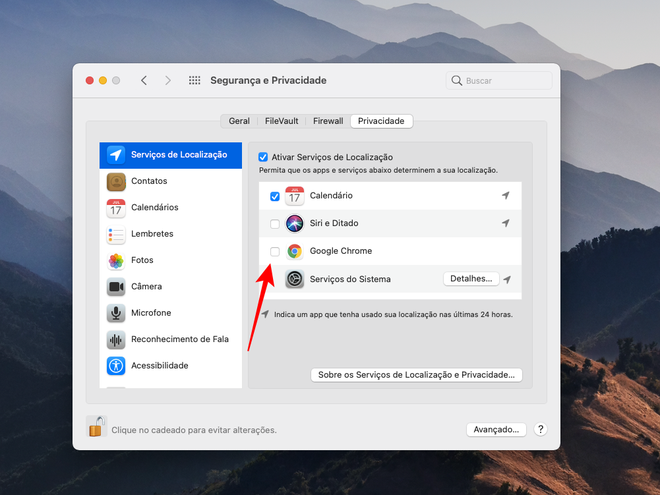Go forward with the right chevron

168,80
